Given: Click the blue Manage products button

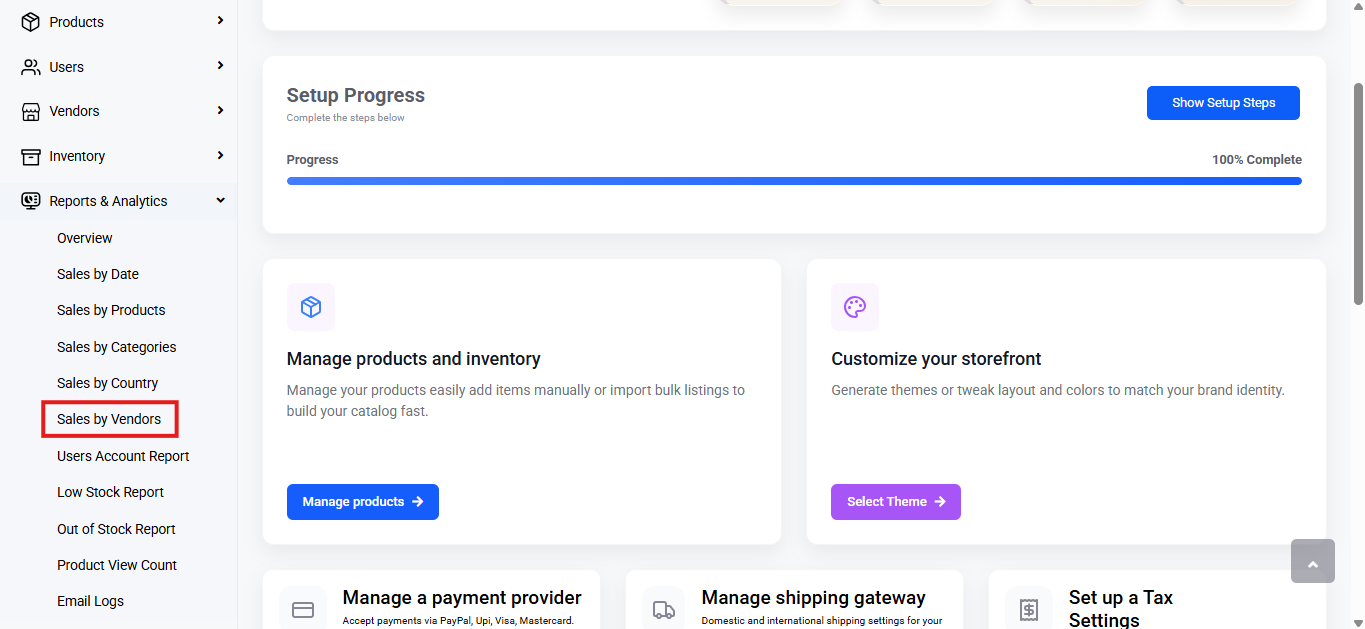Looking at the screenshot, I should tap(363, 502).
